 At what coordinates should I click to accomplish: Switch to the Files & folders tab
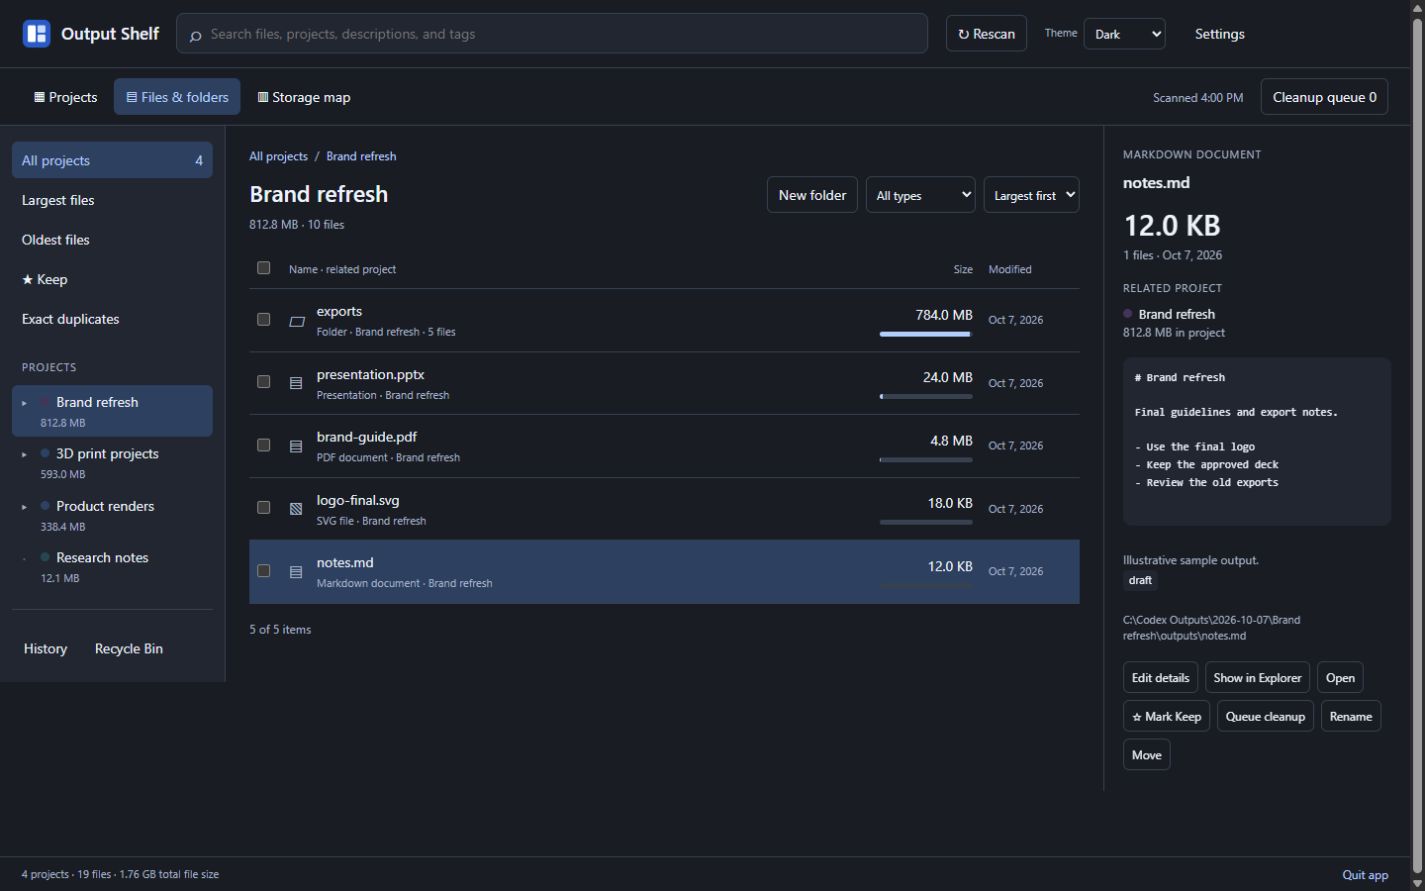click(177, 97)
